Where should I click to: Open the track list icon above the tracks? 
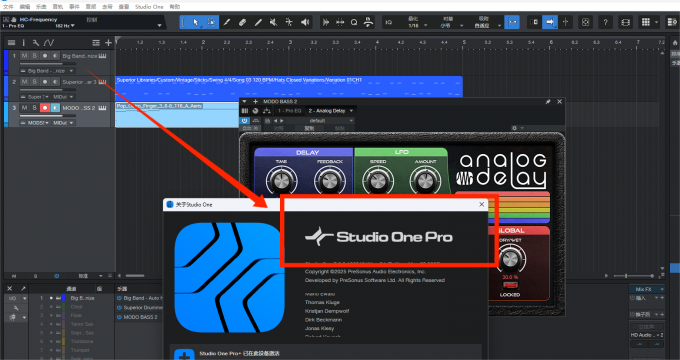pos(12,43)
